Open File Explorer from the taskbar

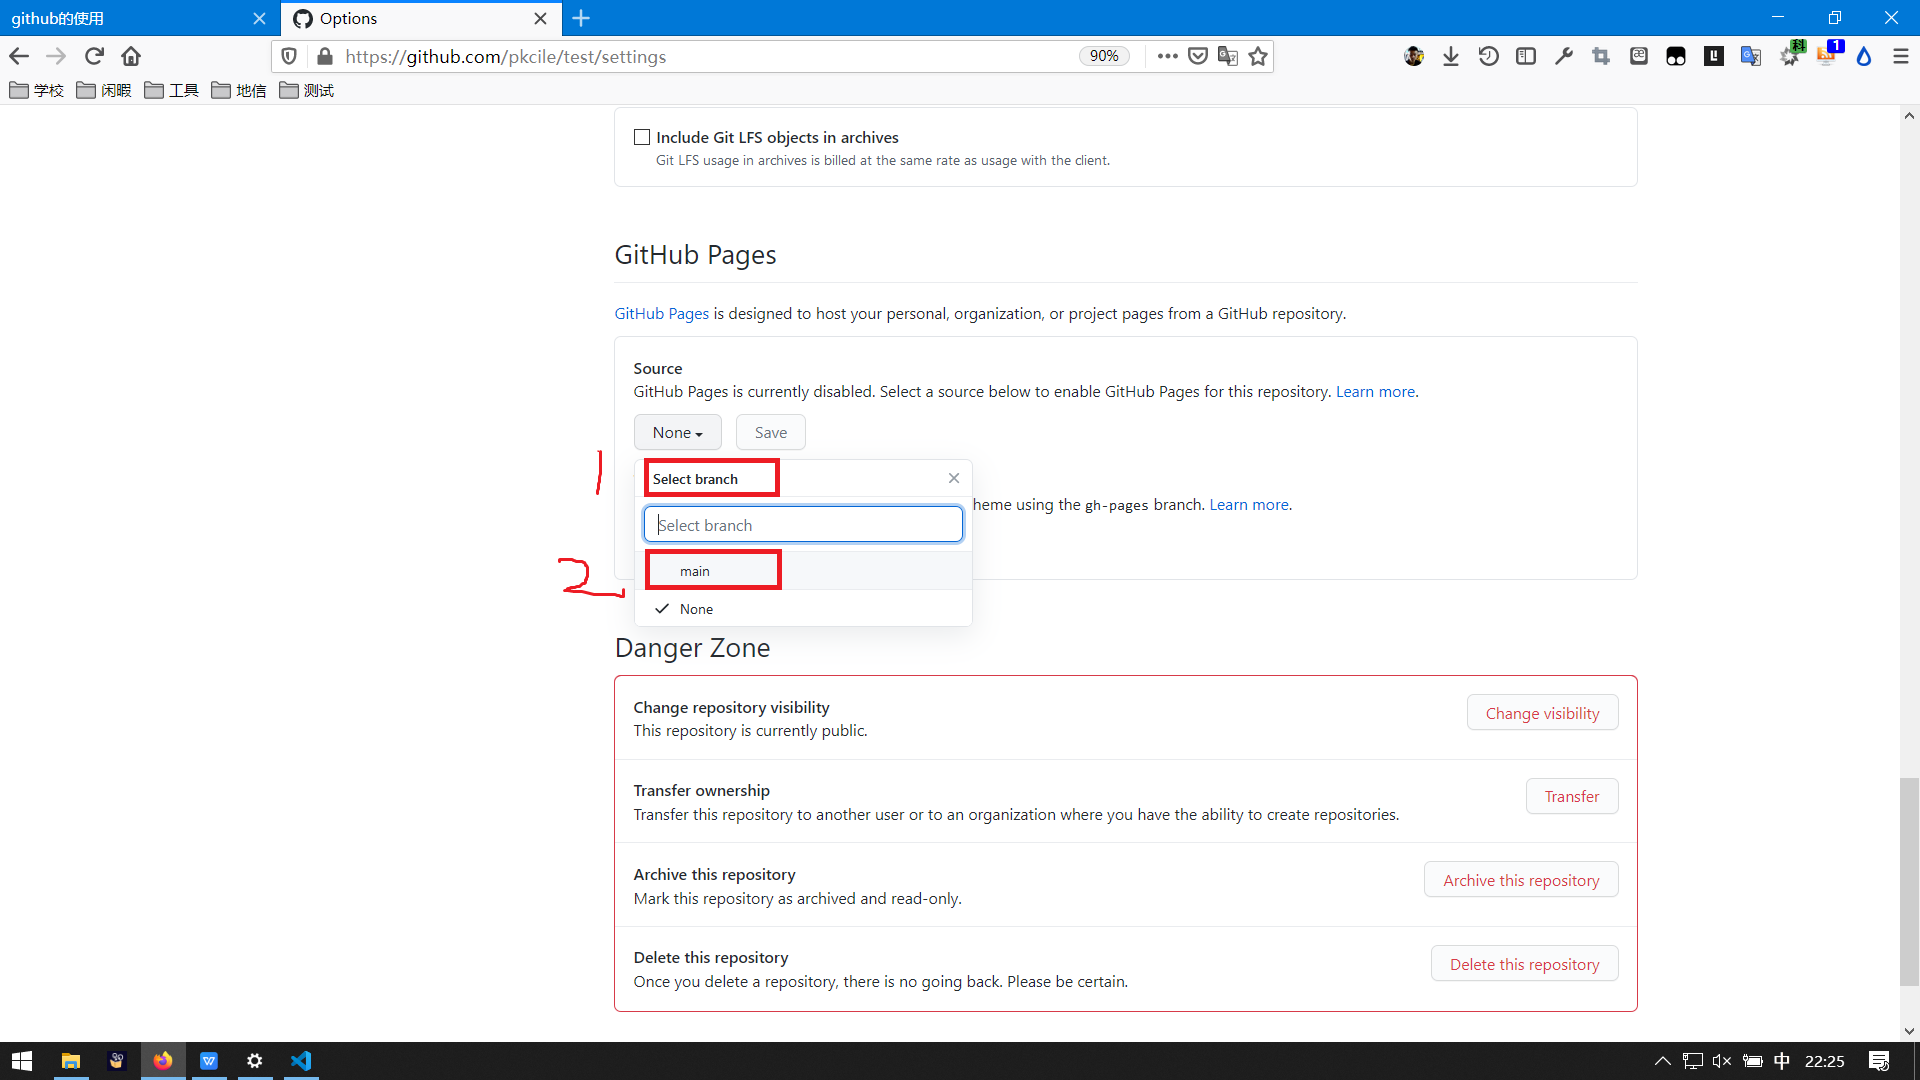[70, 1061]
